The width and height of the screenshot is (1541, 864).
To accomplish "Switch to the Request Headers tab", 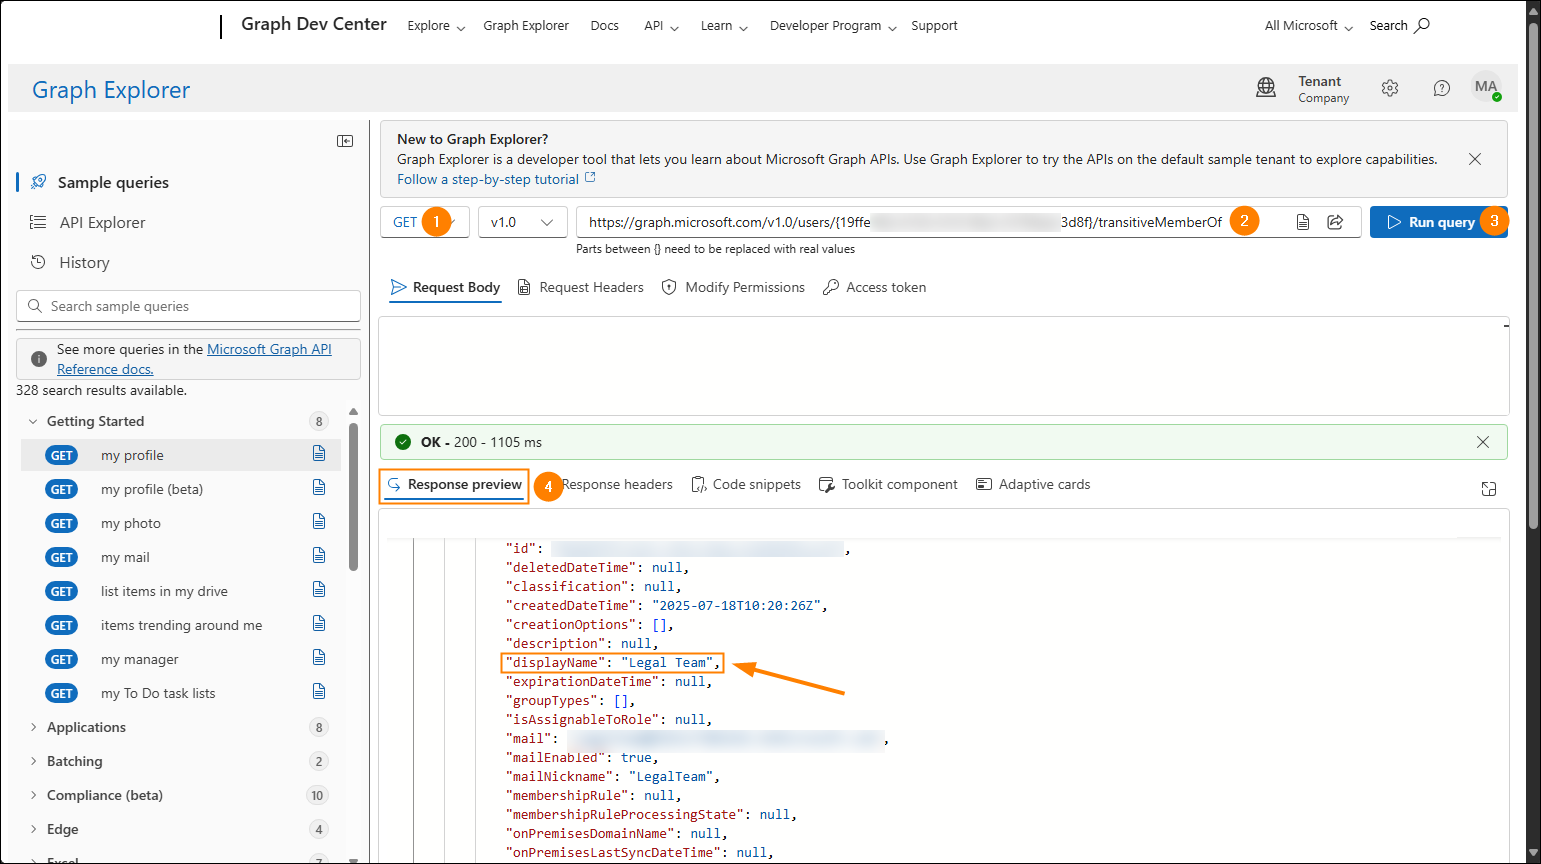I will coord(581,287).
